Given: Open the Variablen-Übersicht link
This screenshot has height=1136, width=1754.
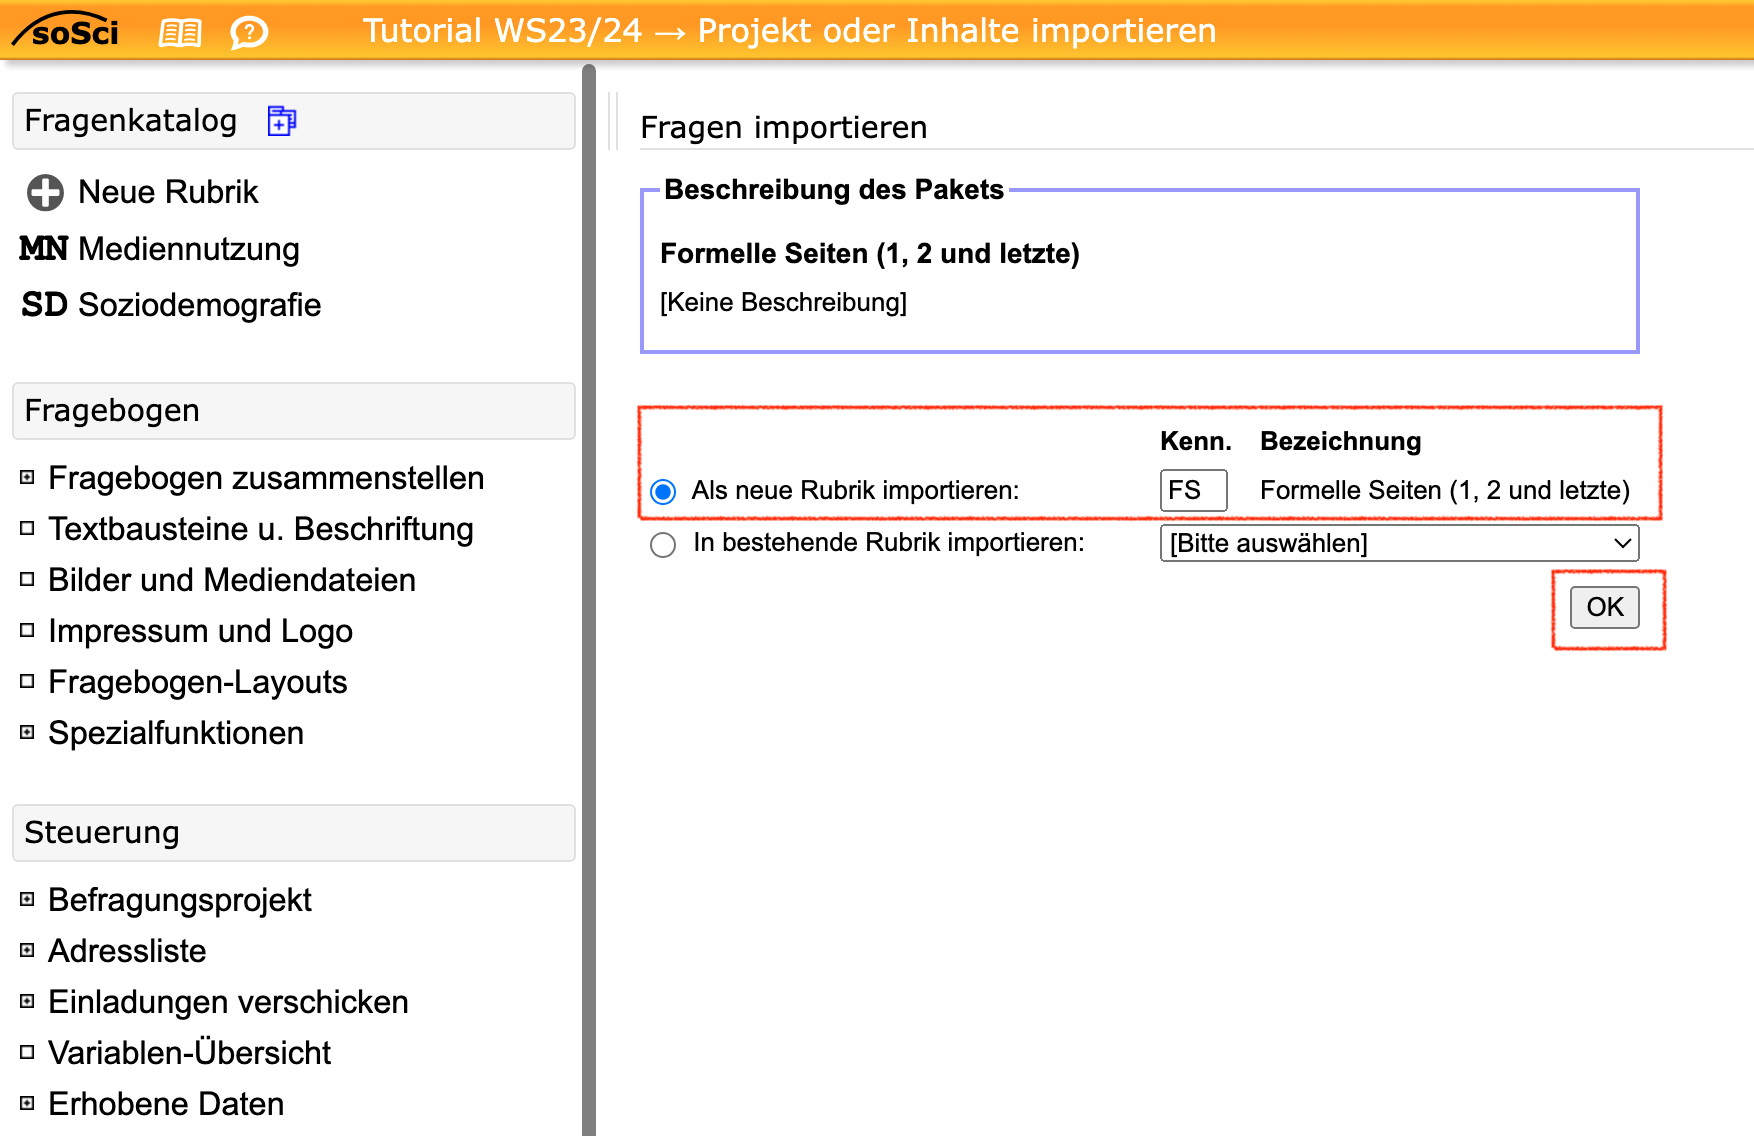Looking at the screenshot, I should click(189, 1053).
